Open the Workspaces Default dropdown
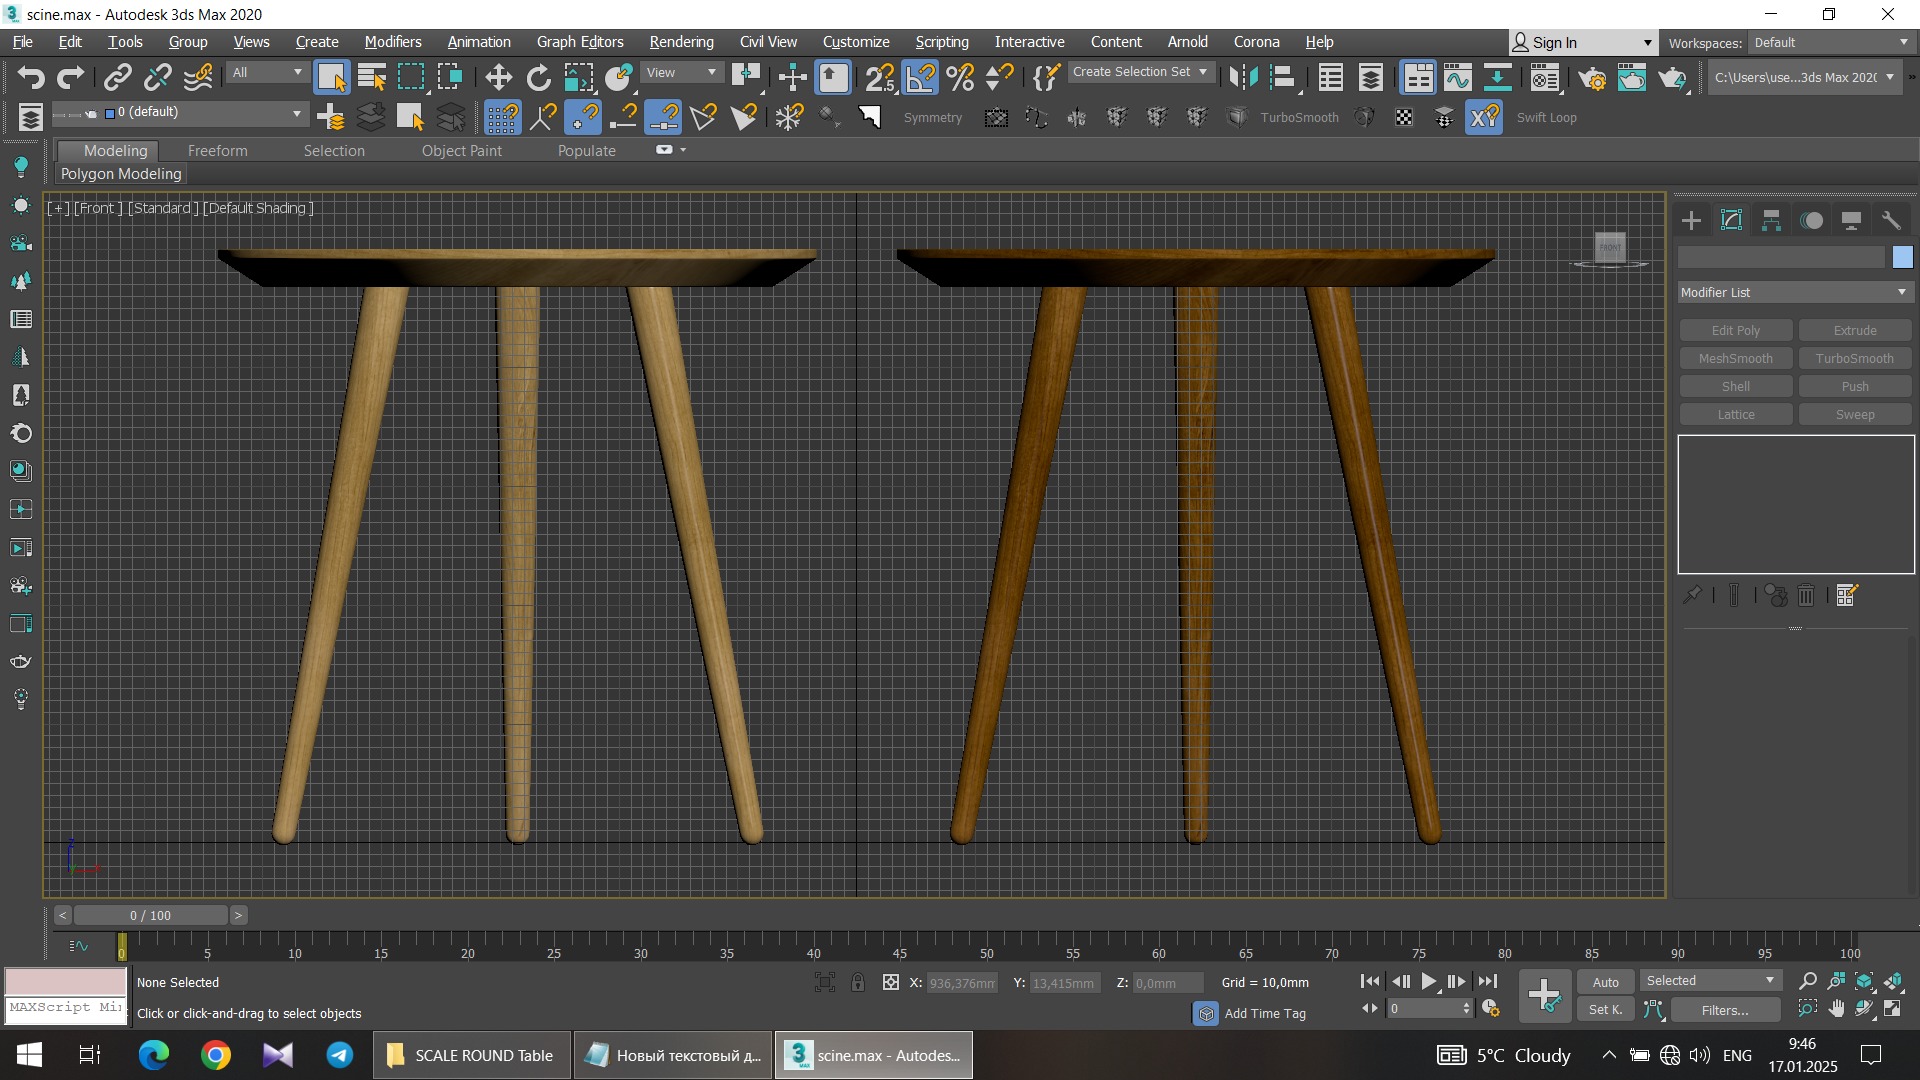1920x1080 pixels. pyautogui.click(x=1831, y=42)
